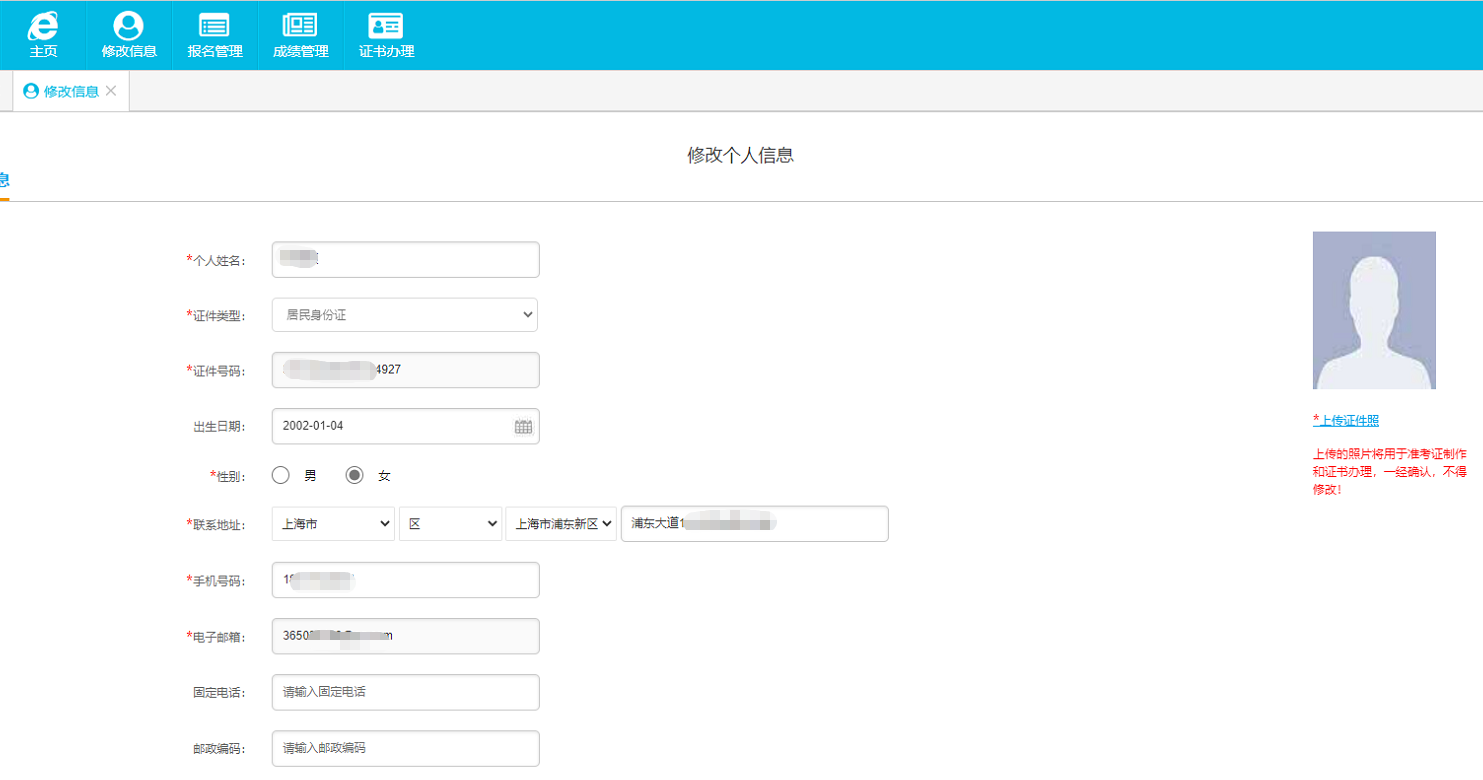Open the calendar picker for 出生日期

(x=522, y=426)
